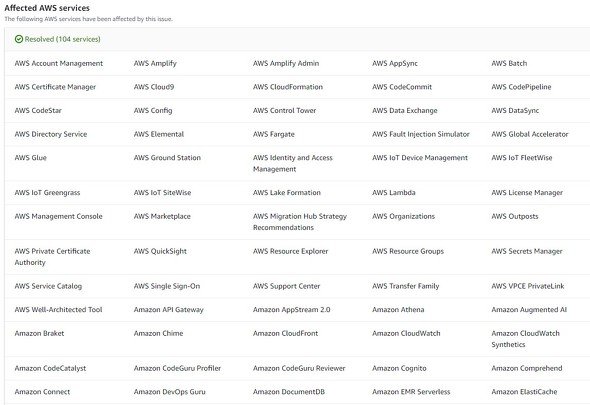Screen dimensions: 590x405
Task: Choose Amazon CodeGuru Profiler
Action: (177, 368)
